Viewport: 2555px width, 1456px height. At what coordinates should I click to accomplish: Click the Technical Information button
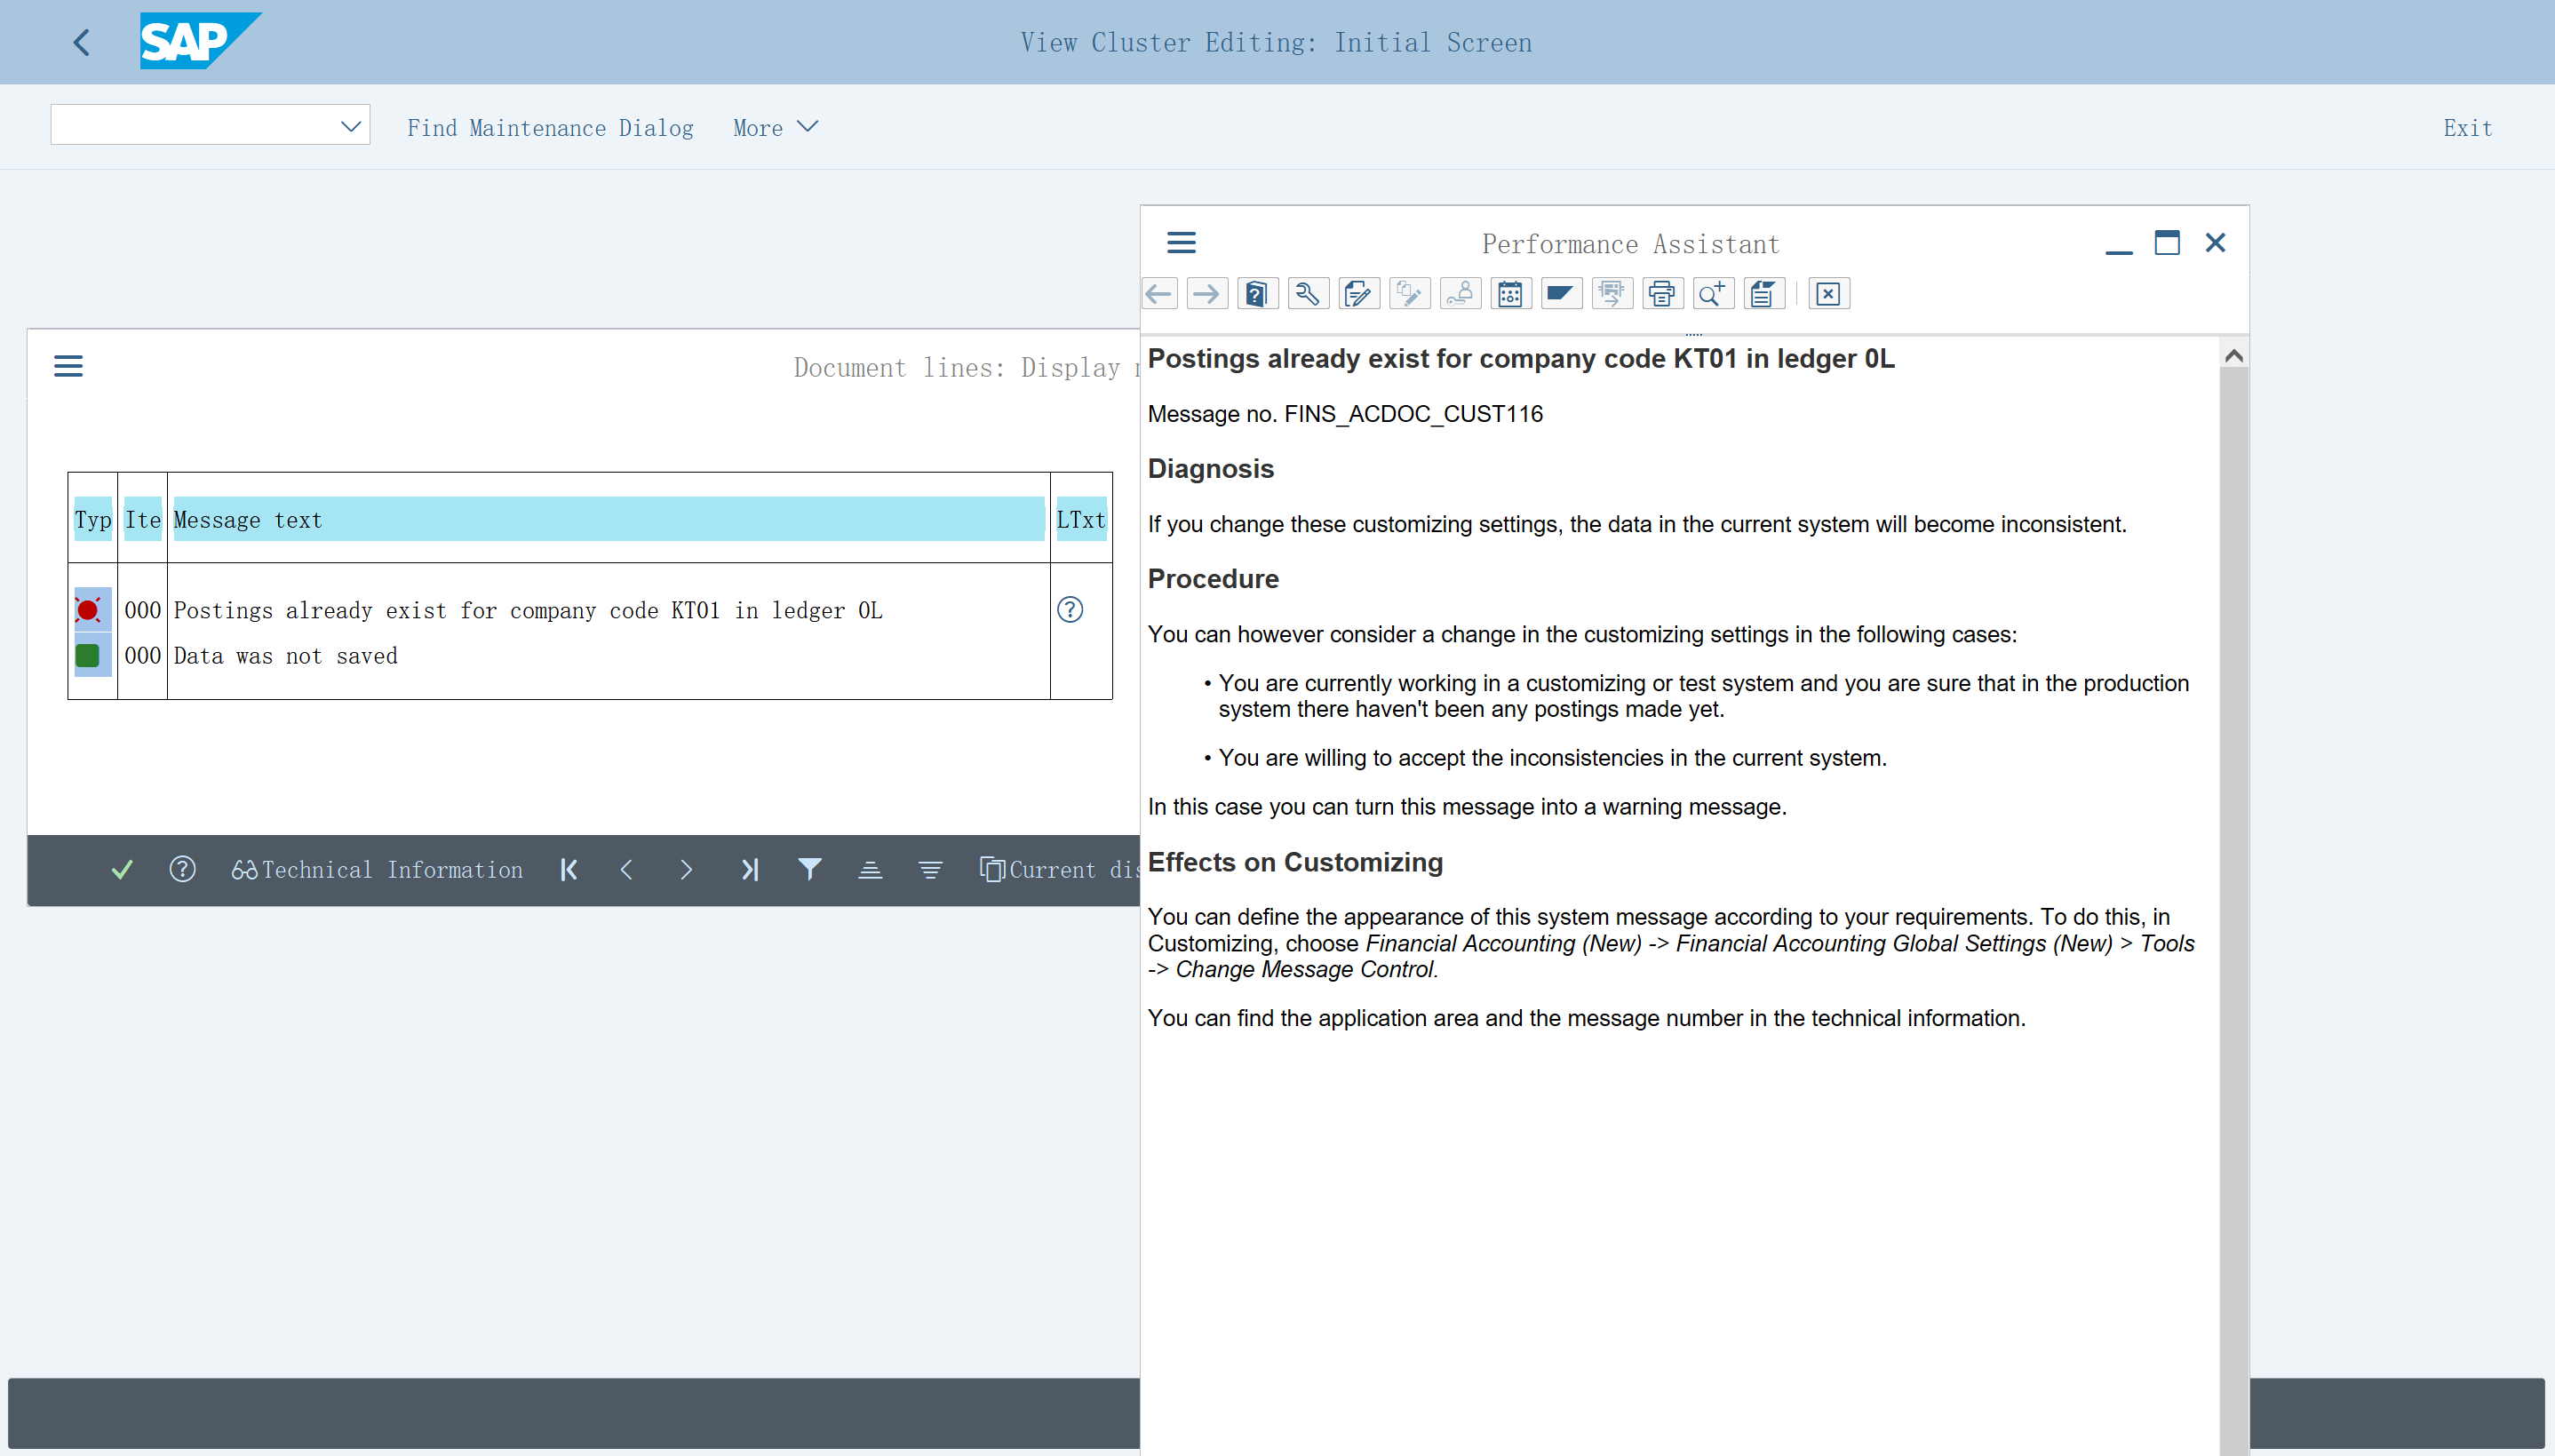[378, 870]
